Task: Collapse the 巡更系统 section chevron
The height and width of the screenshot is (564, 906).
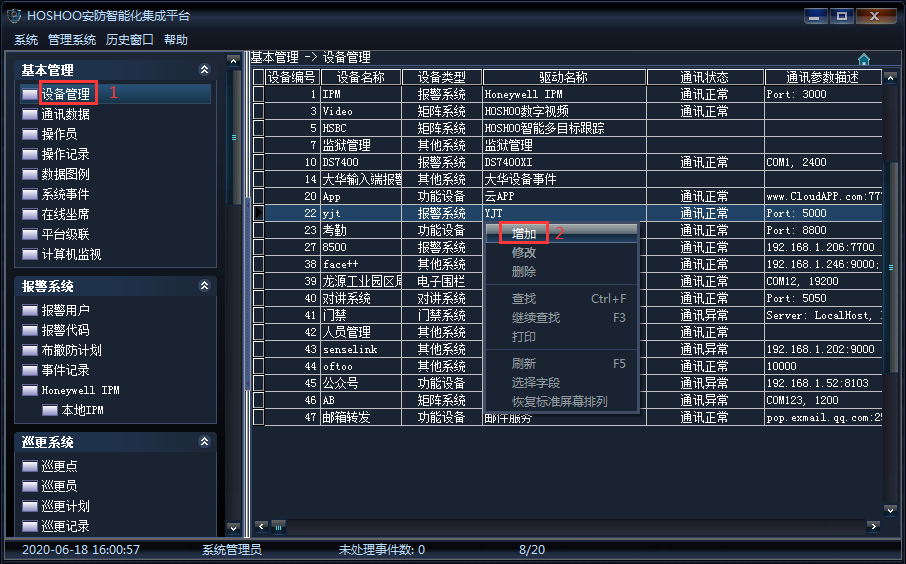Action: coord(204,442)
